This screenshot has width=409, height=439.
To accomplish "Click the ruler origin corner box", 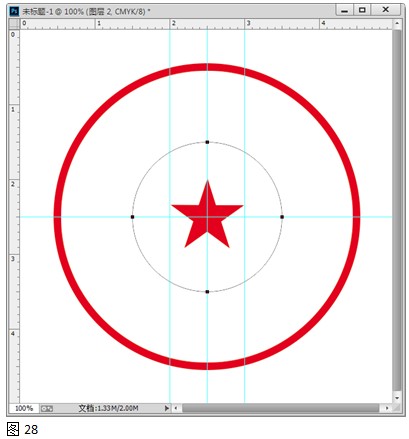I will coord(14,24).
